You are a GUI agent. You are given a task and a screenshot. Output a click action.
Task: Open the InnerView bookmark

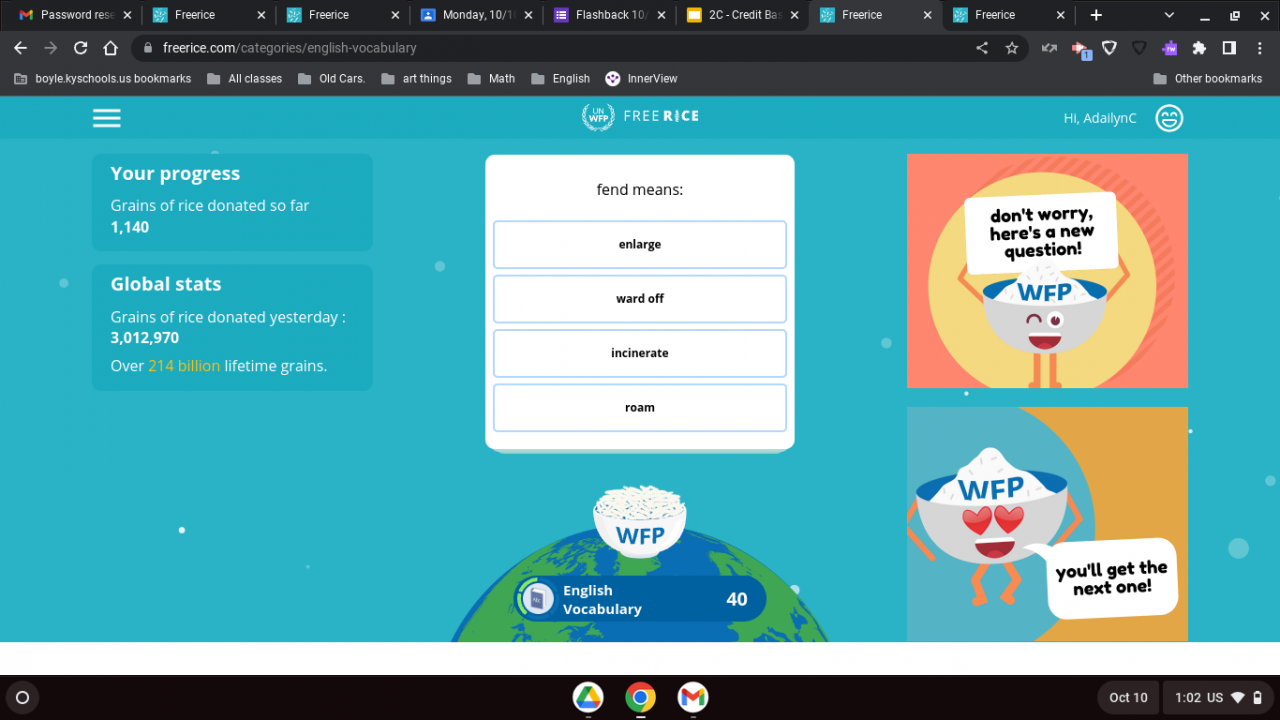pos(641,78)
